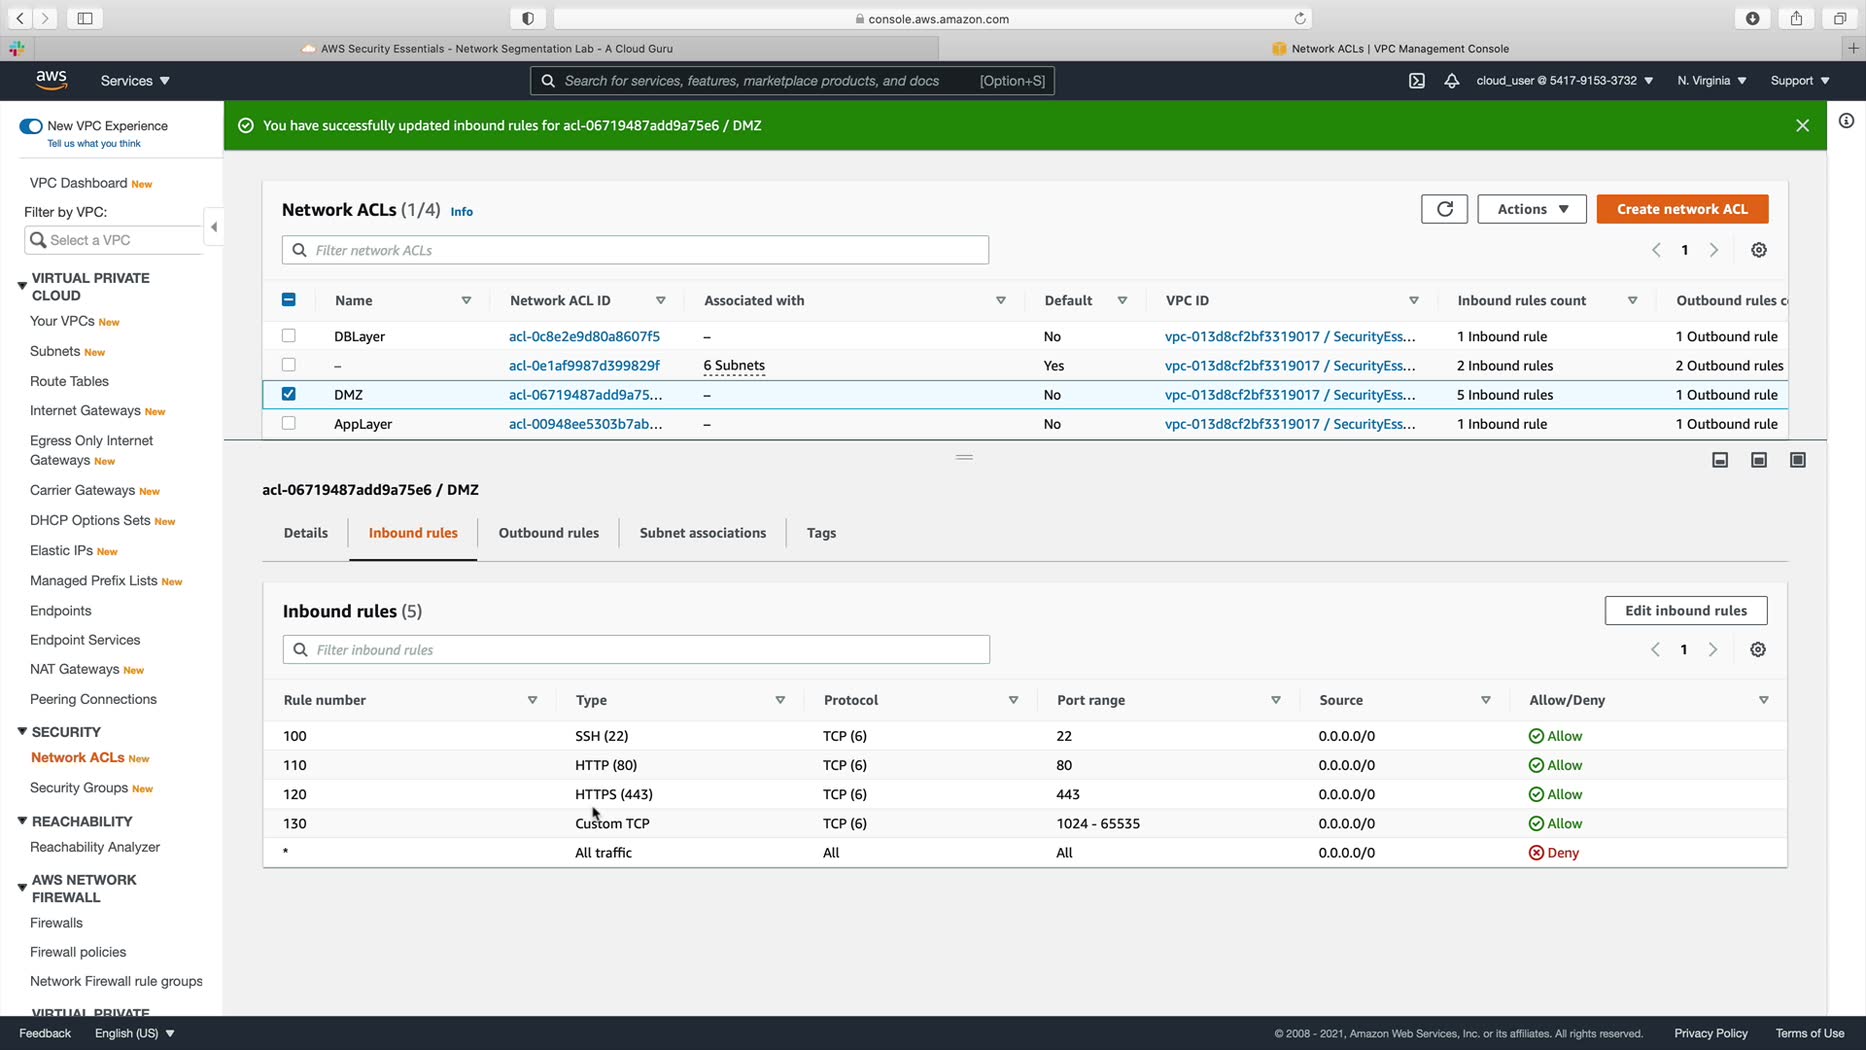Maximize the details split panel
The image size is (1866, 1050).
(1797, 460)
